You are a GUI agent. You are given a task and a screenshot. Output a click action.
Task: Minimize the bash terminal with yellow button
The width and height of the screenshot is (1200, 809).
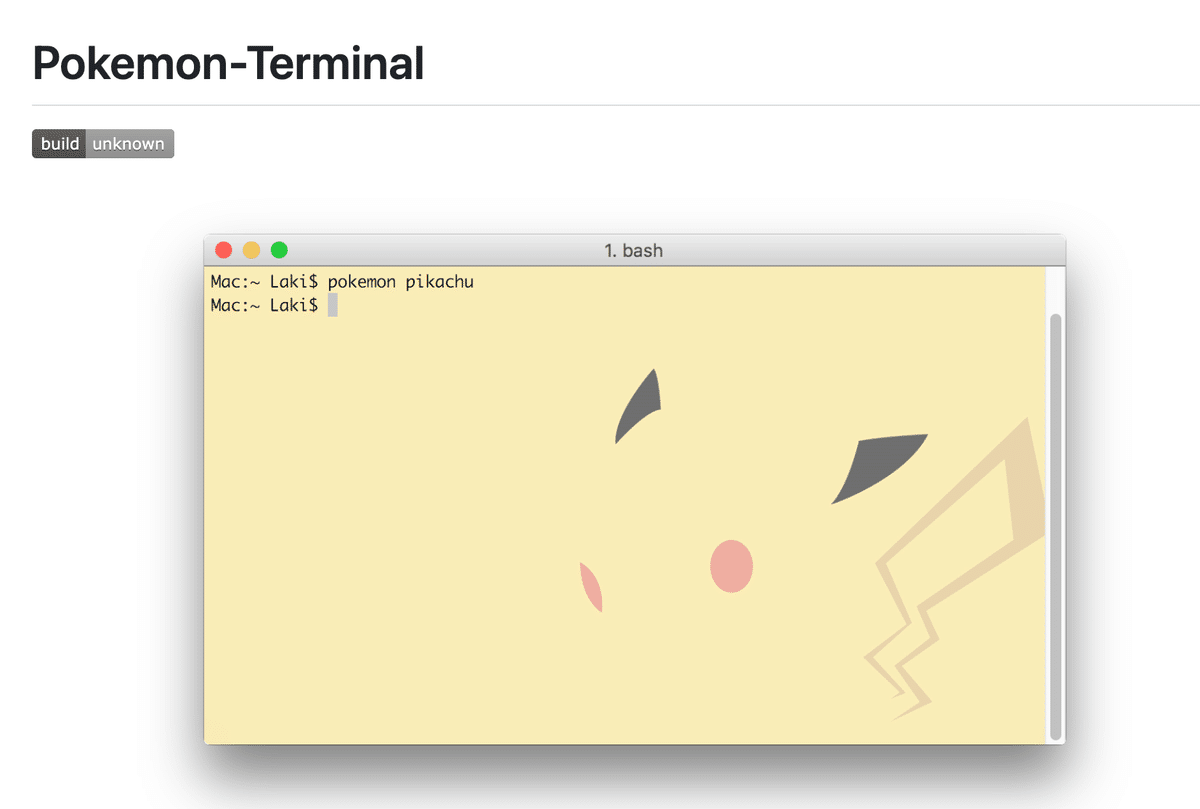point(252,250)
